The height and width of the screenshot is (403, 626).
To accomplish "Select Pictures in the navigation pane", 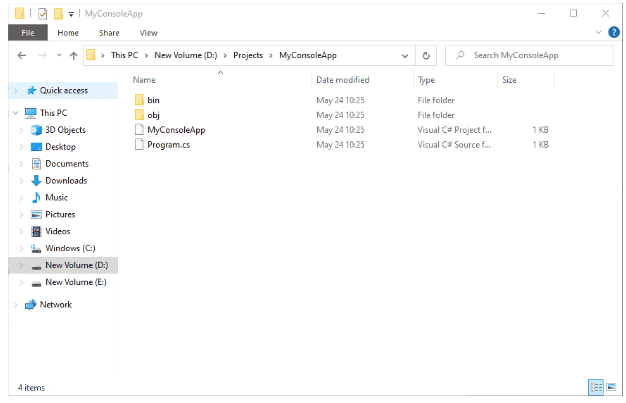I will point(60,214).
